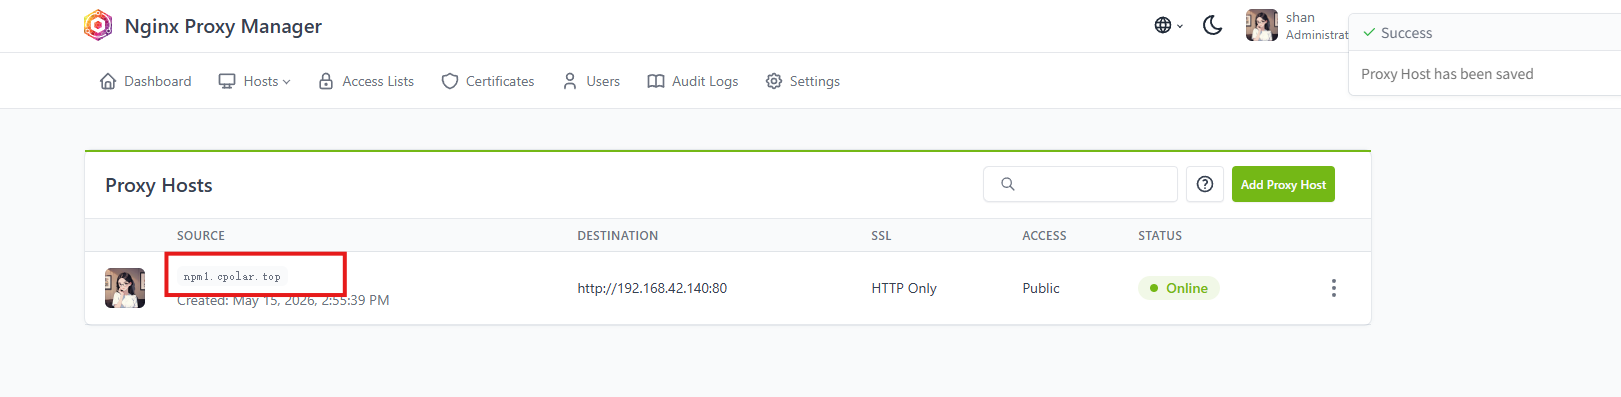
Task: Go to Dashboard tab
Action: (146, 81)
